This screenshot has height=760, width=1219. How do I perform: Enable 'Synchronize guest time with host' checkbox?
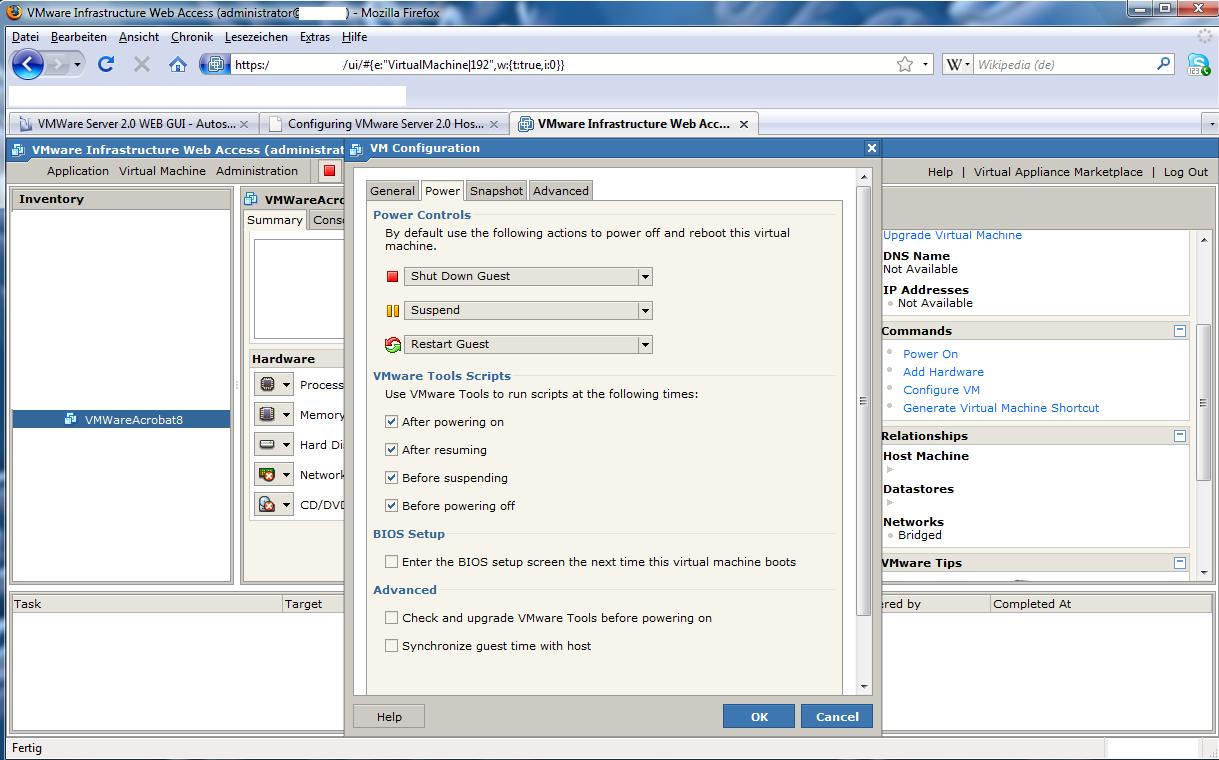392,646
